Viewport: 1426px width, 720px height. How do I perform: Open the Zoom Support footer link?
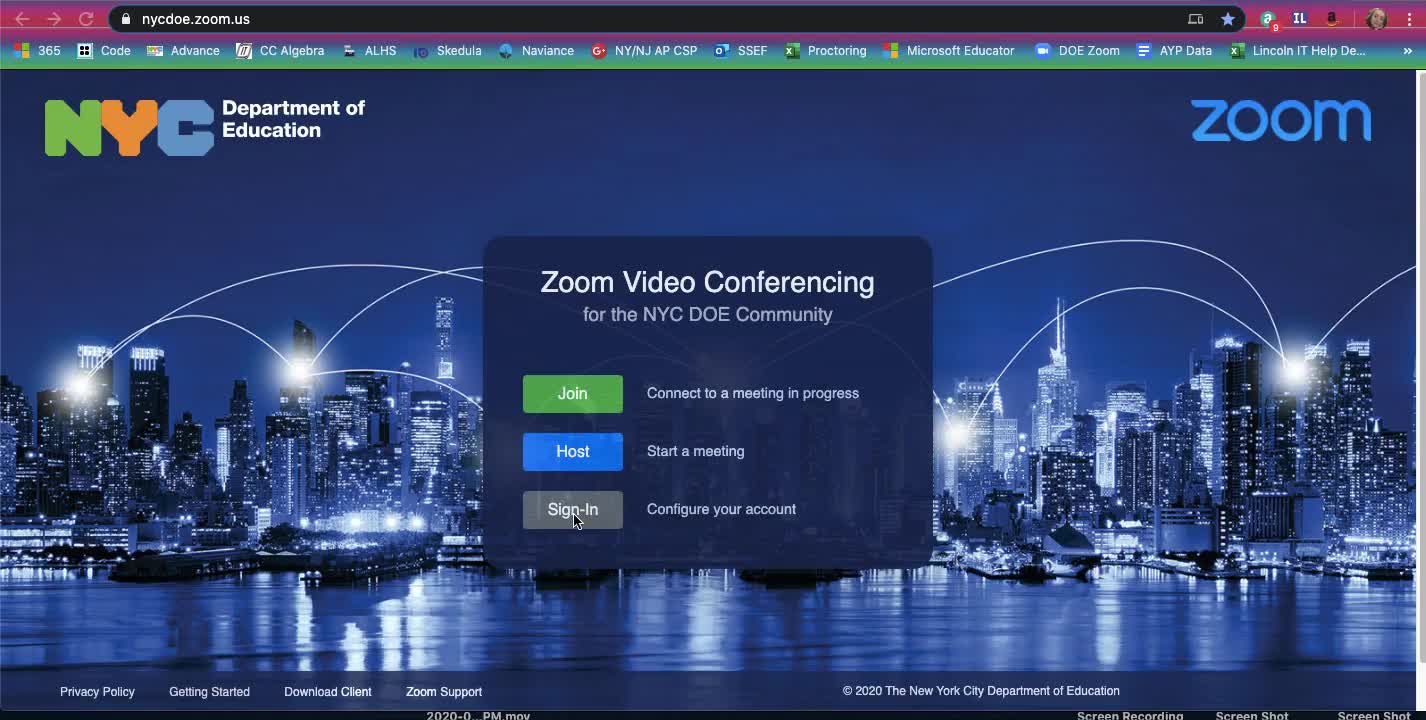point(443,692)
